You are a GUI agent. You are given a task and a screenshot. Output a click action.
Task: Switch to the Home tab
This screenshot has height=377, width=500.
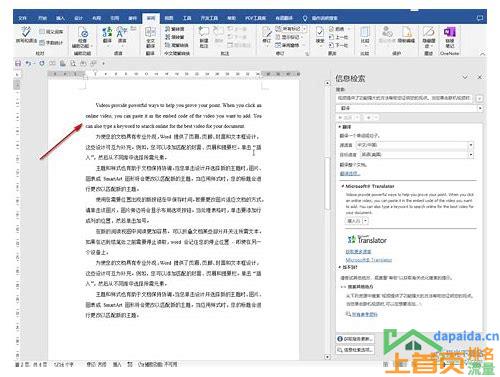pyautogui.click(x=42, y=18)
